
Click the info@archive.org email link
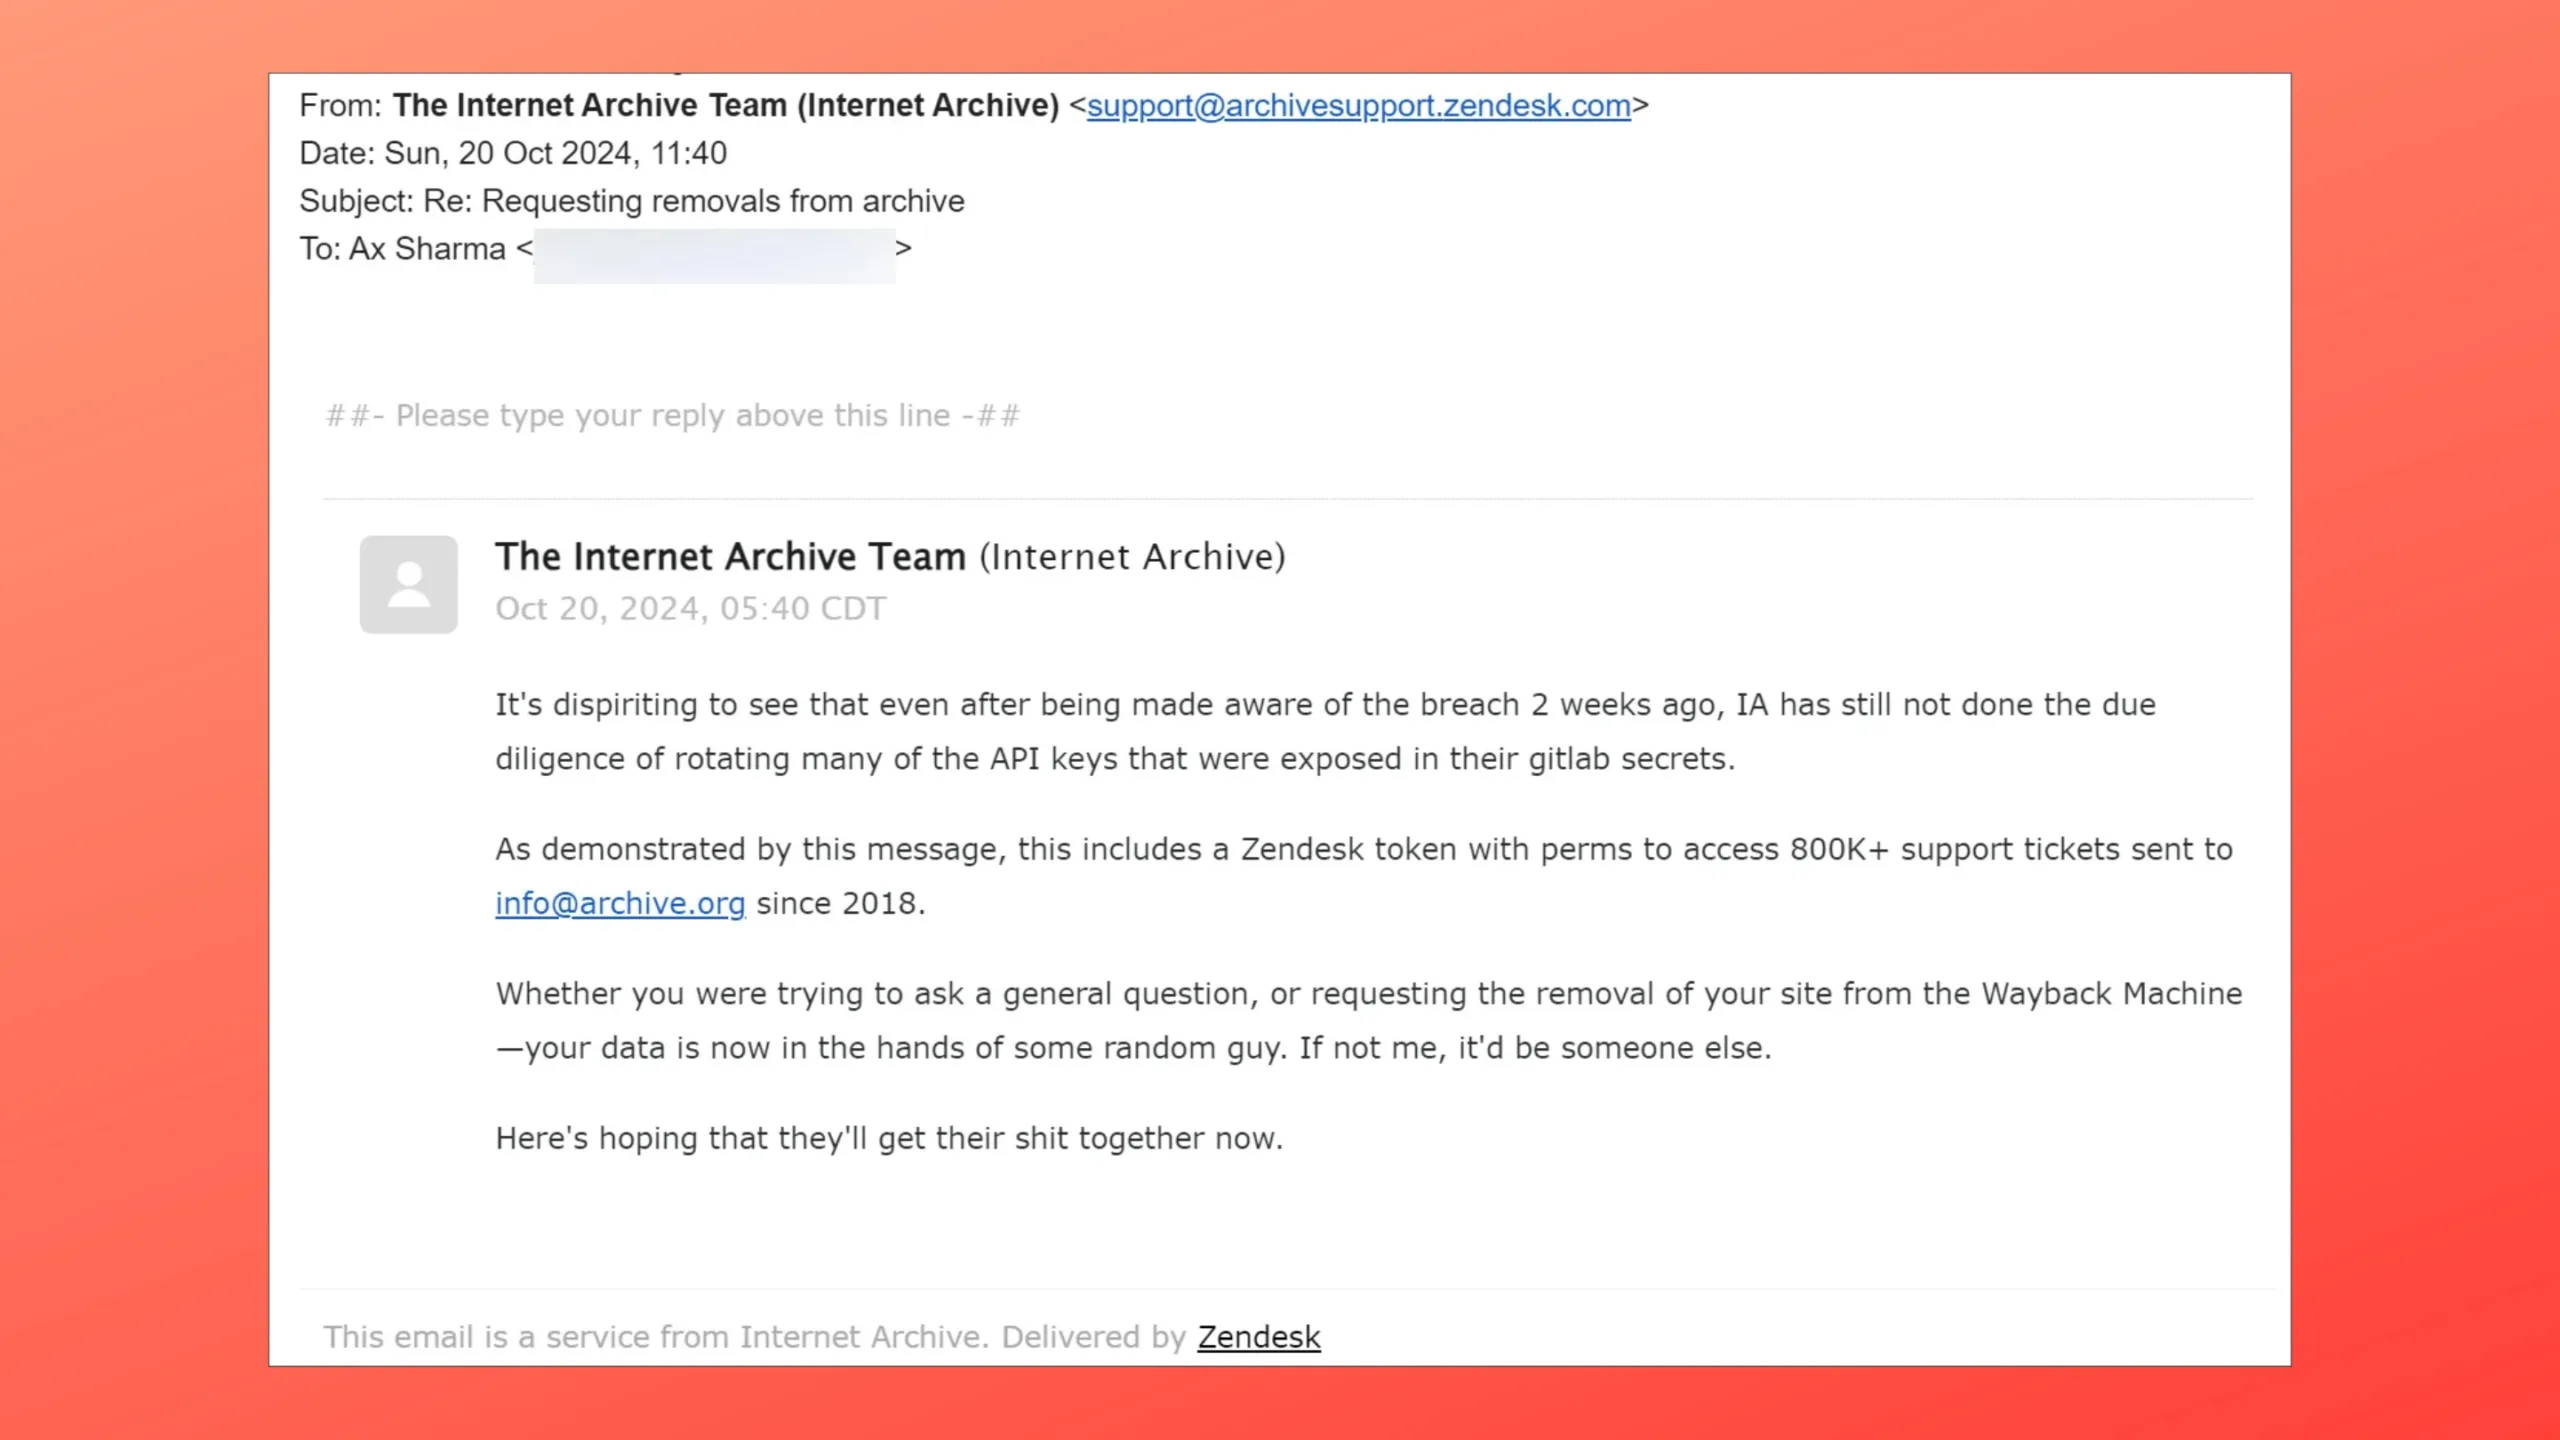(x=620, y=903)
